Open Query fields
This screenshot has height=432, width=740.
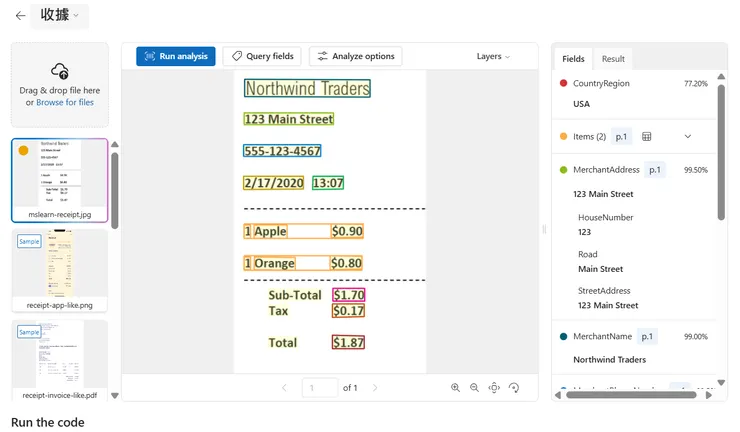pyautogui.click(x=263, y=56)
